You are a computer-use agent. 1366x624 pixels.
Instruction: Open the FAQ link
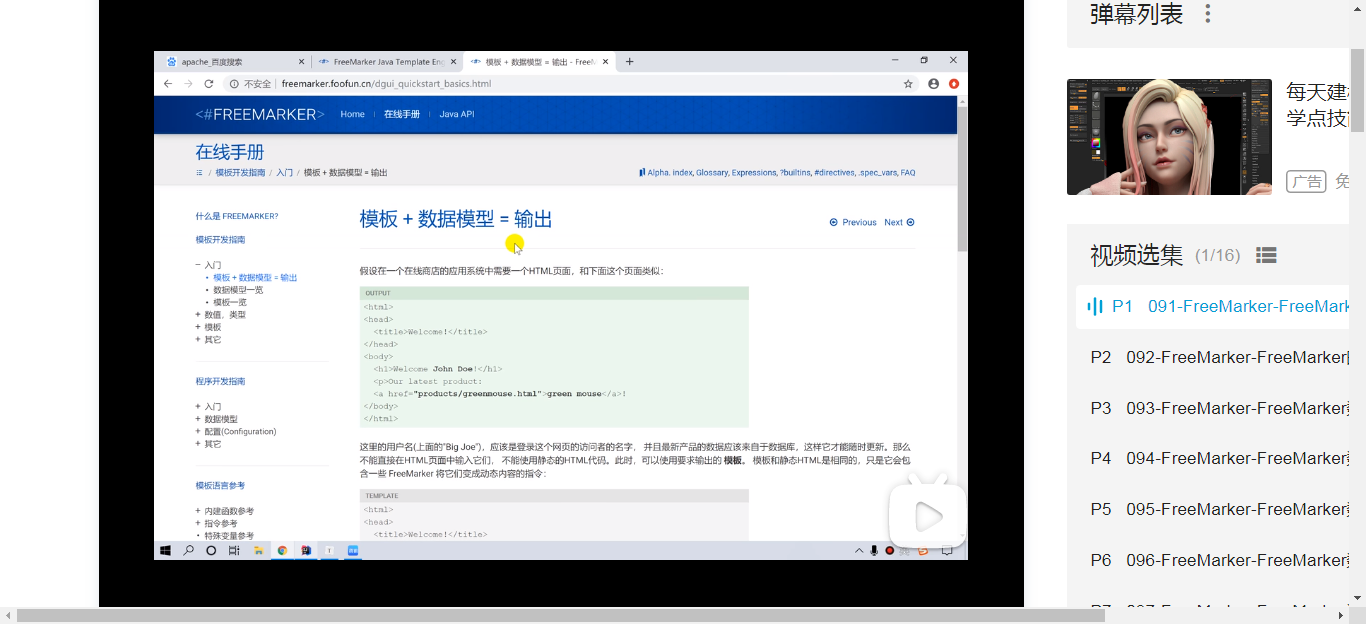[907, 173]
